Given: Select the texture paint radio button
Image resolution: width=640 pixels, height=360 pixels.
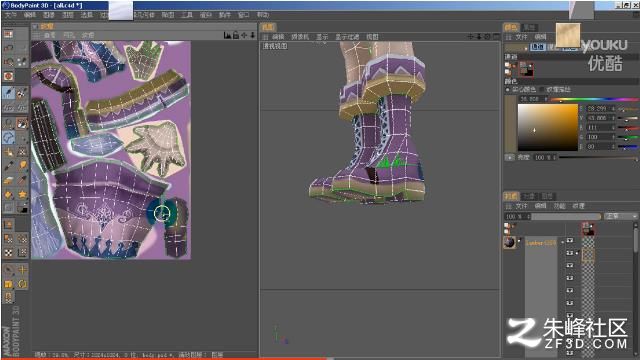Looking at the screenshot, I should pos(542,89).
